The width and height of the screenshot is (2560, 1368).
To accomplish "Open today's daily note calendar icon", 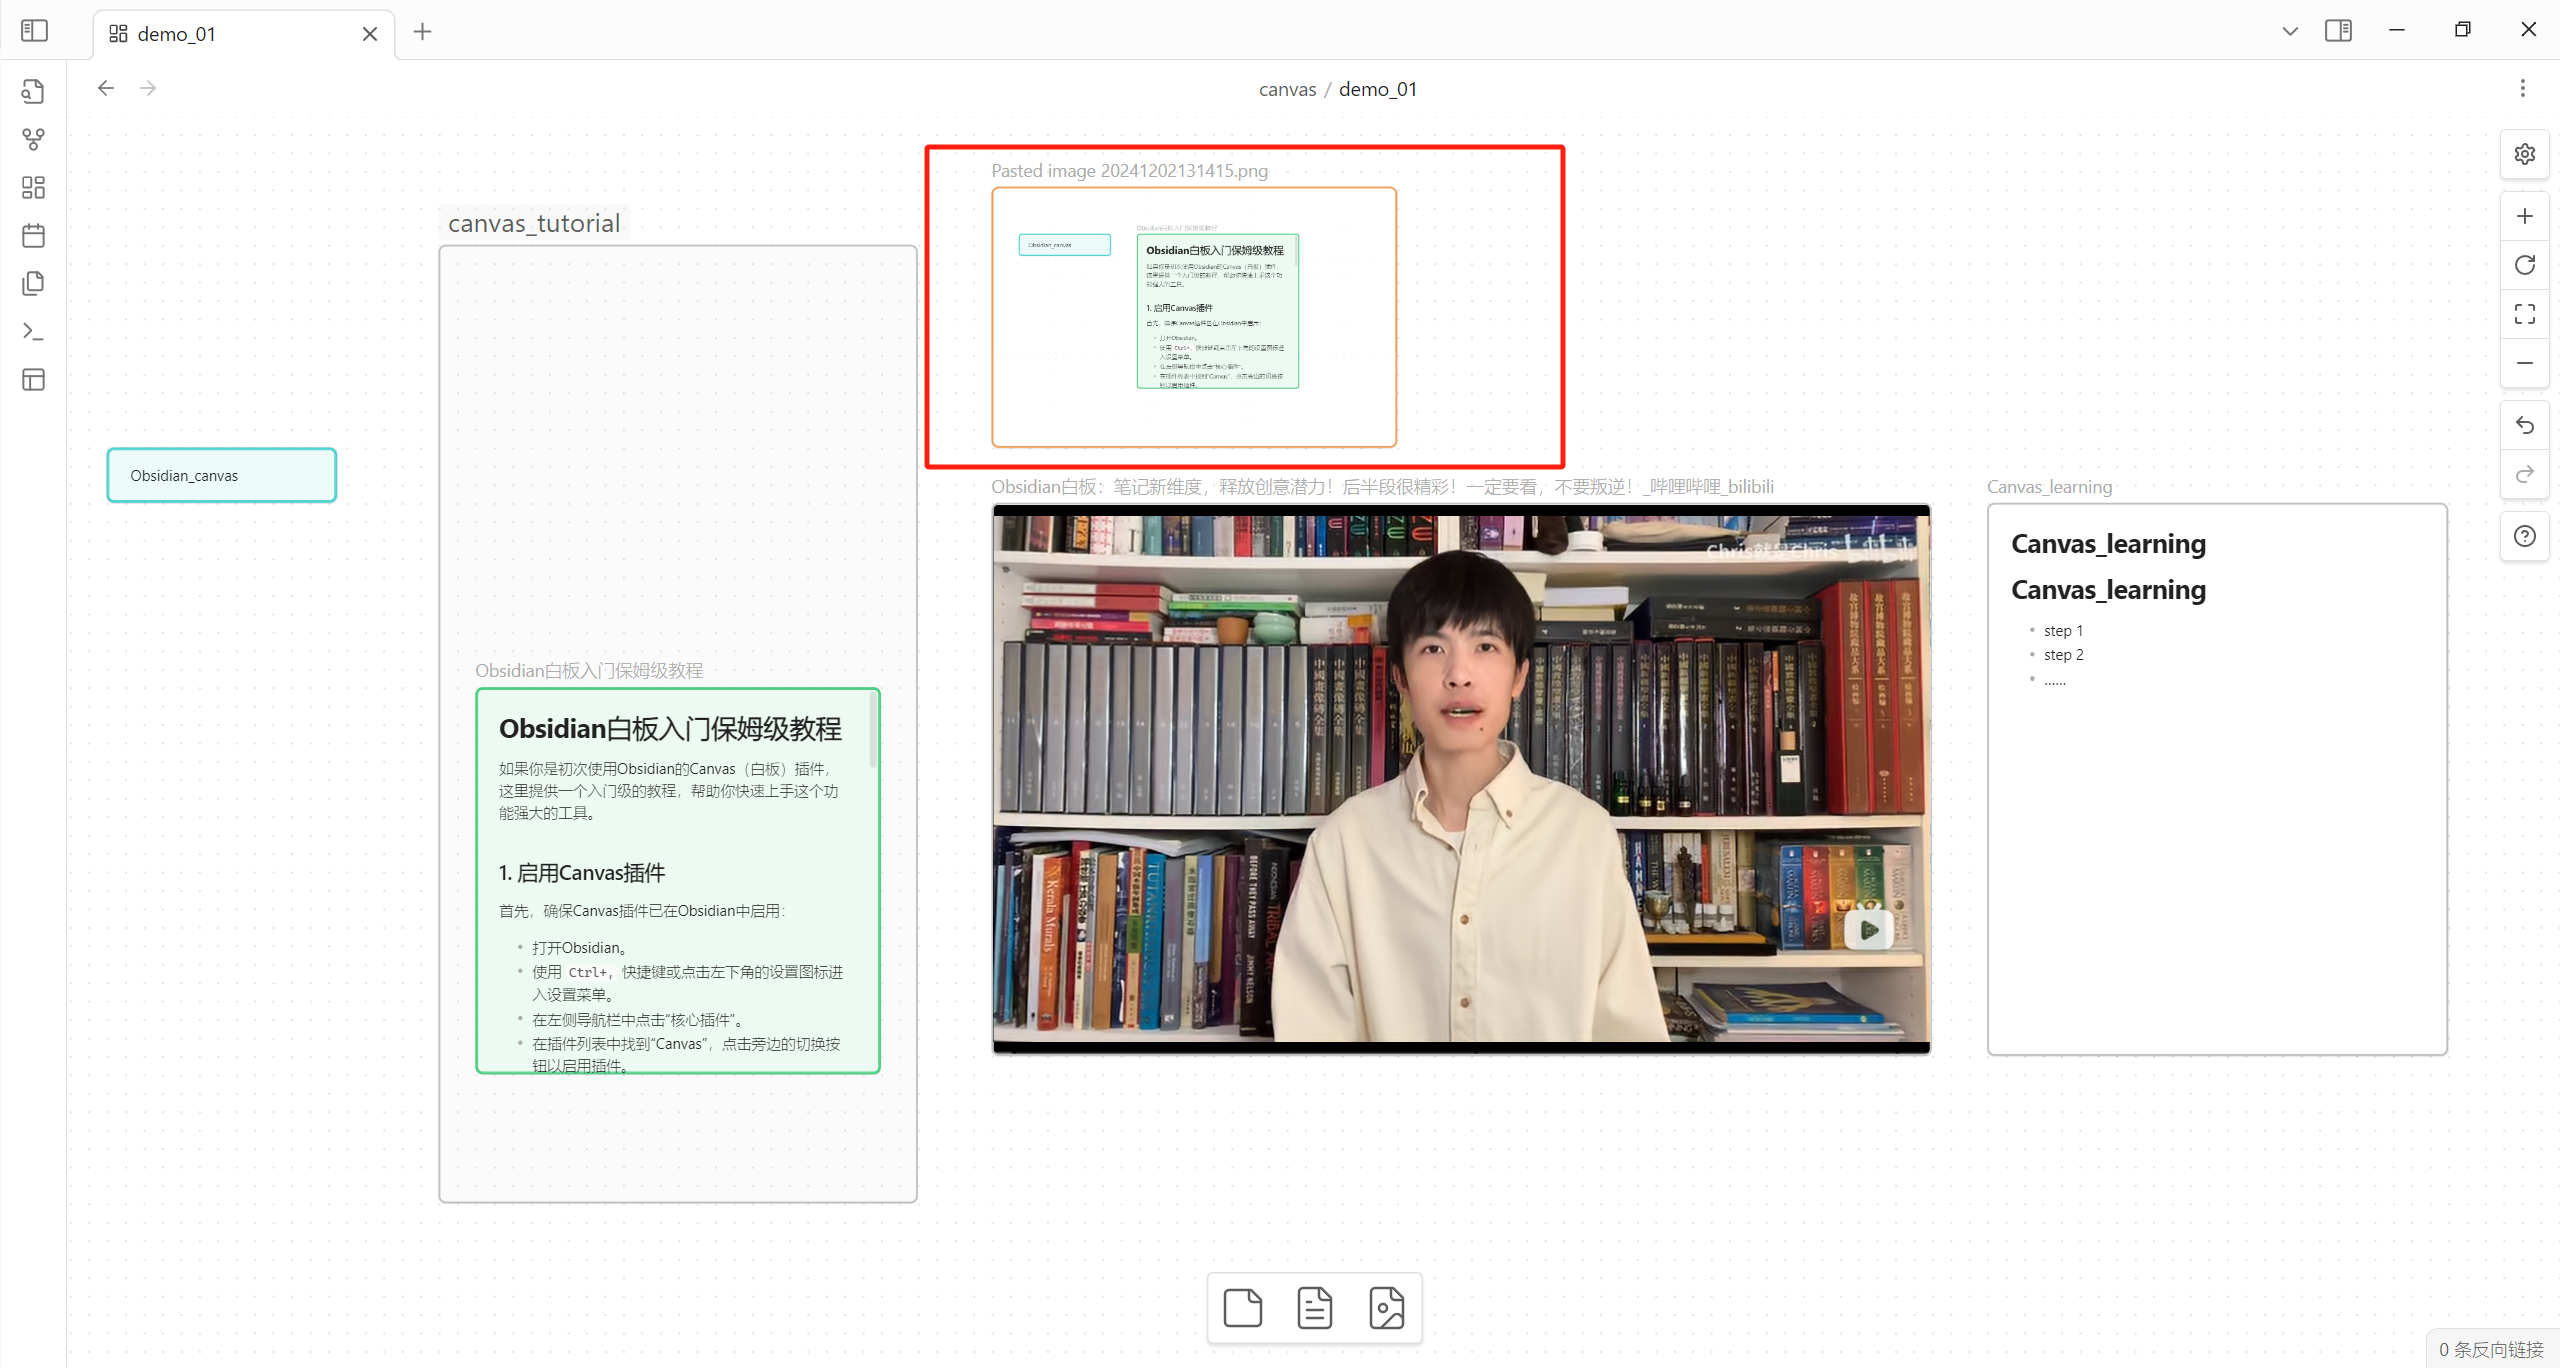I will (33, 236).
